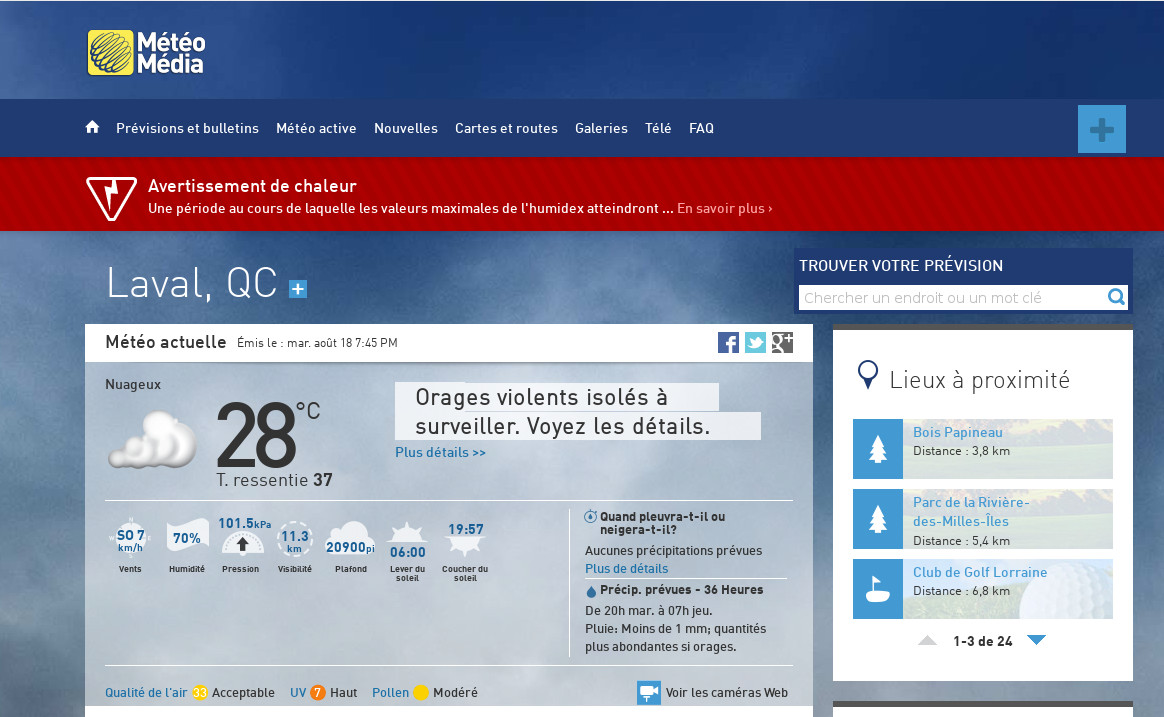
Task: Open Galeries menu
Action: coord(601,128)
